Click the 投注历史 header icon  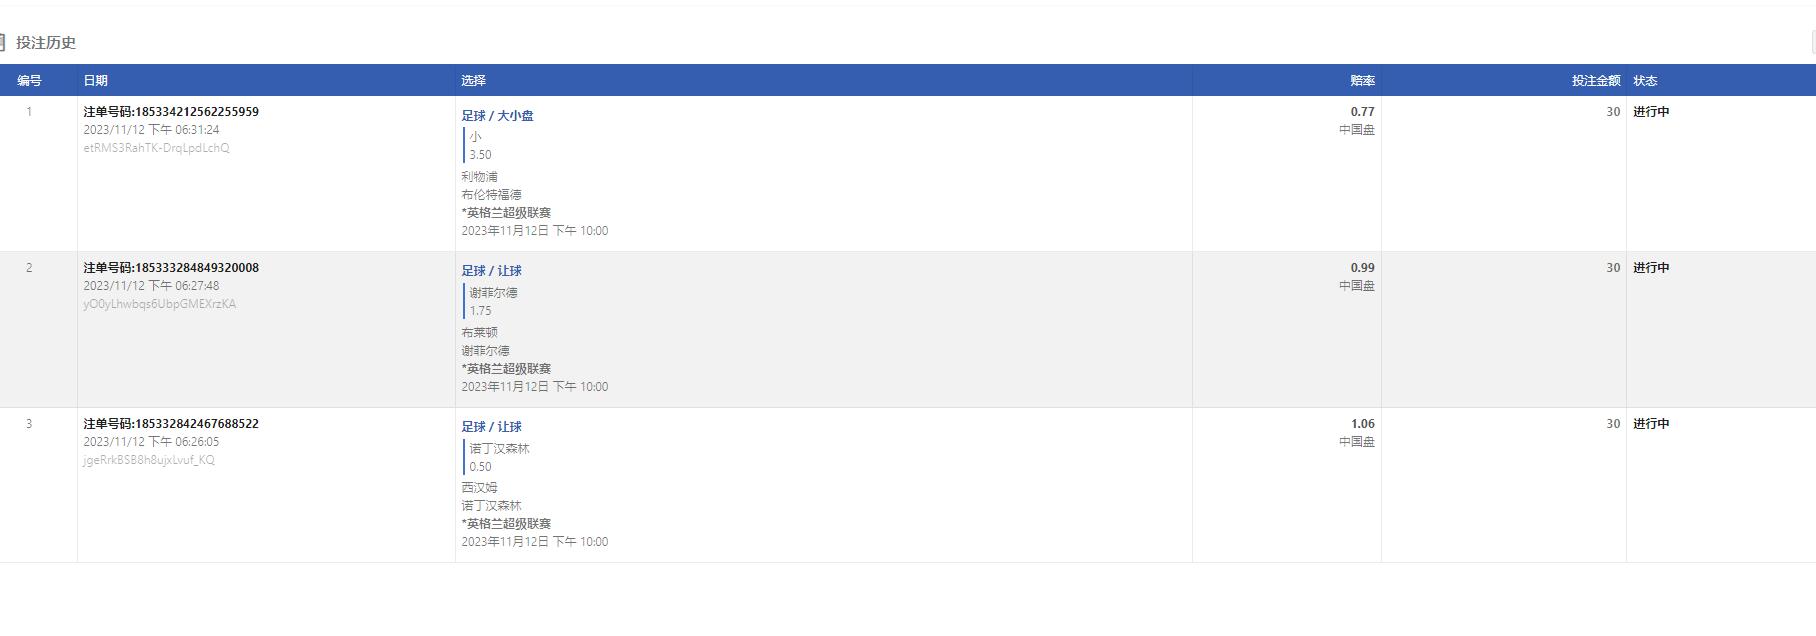click(2, 42)
